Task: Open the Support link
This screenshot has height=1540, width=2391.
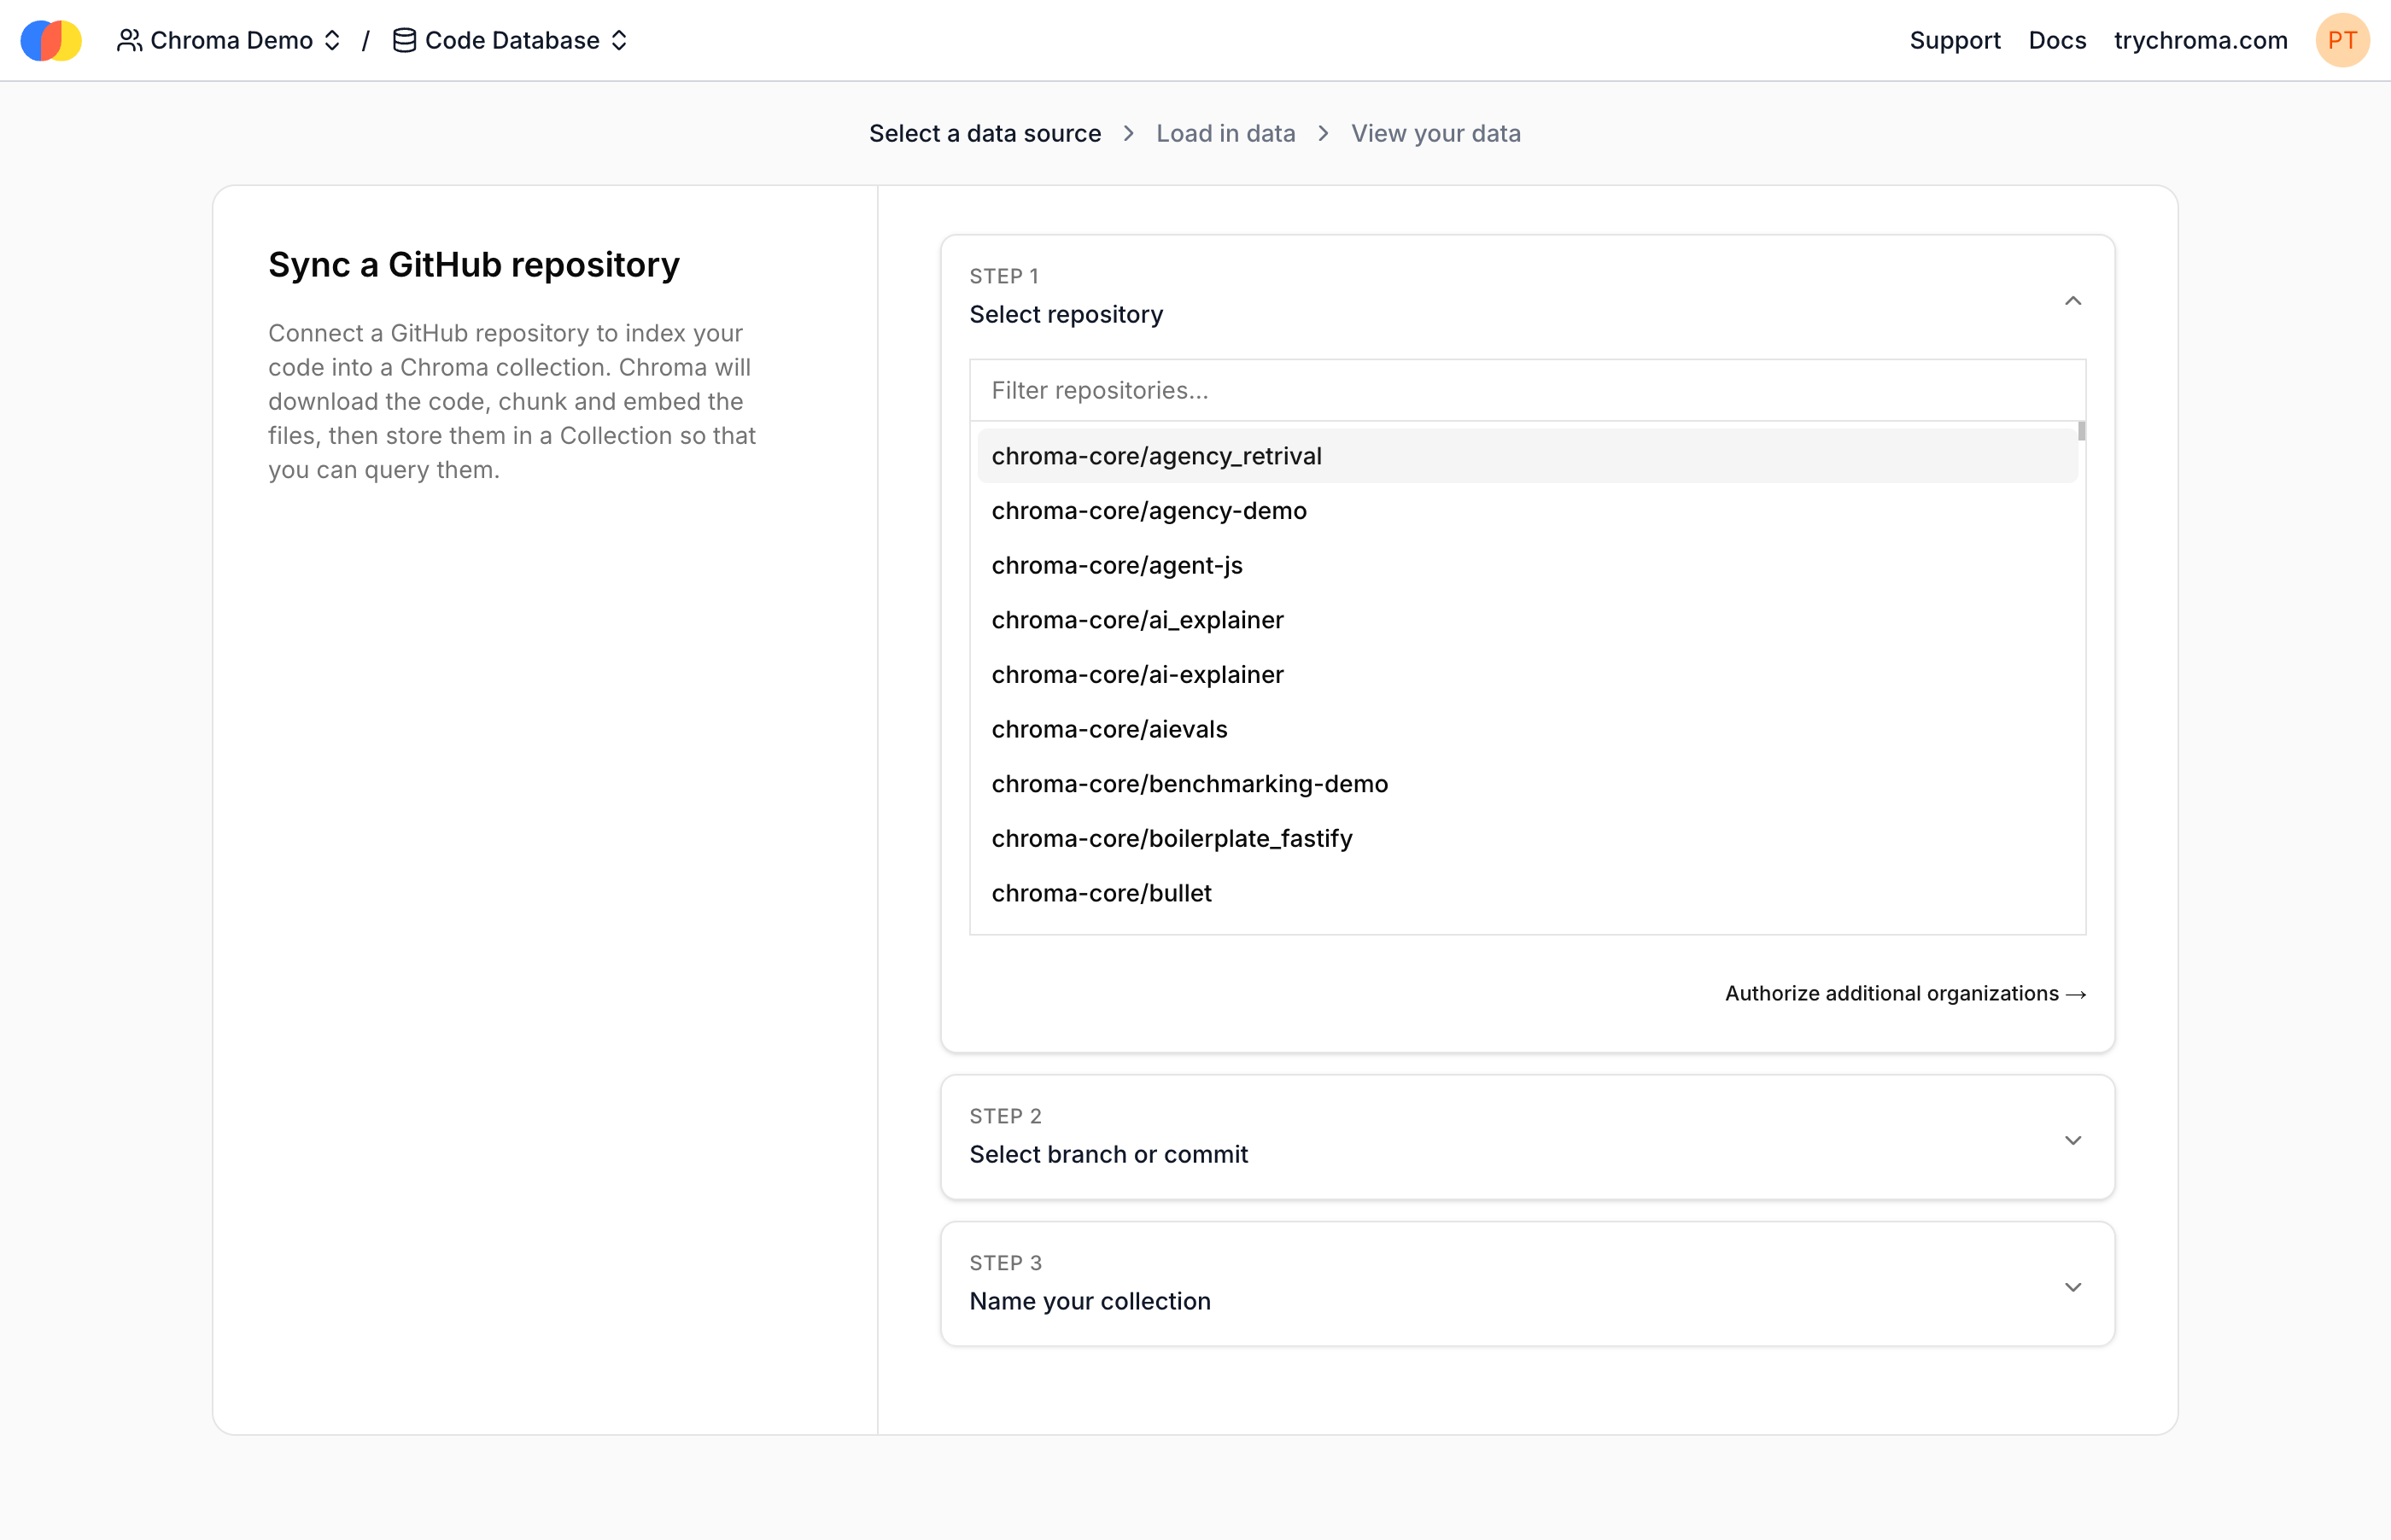Action: (x=1954, y=40)
